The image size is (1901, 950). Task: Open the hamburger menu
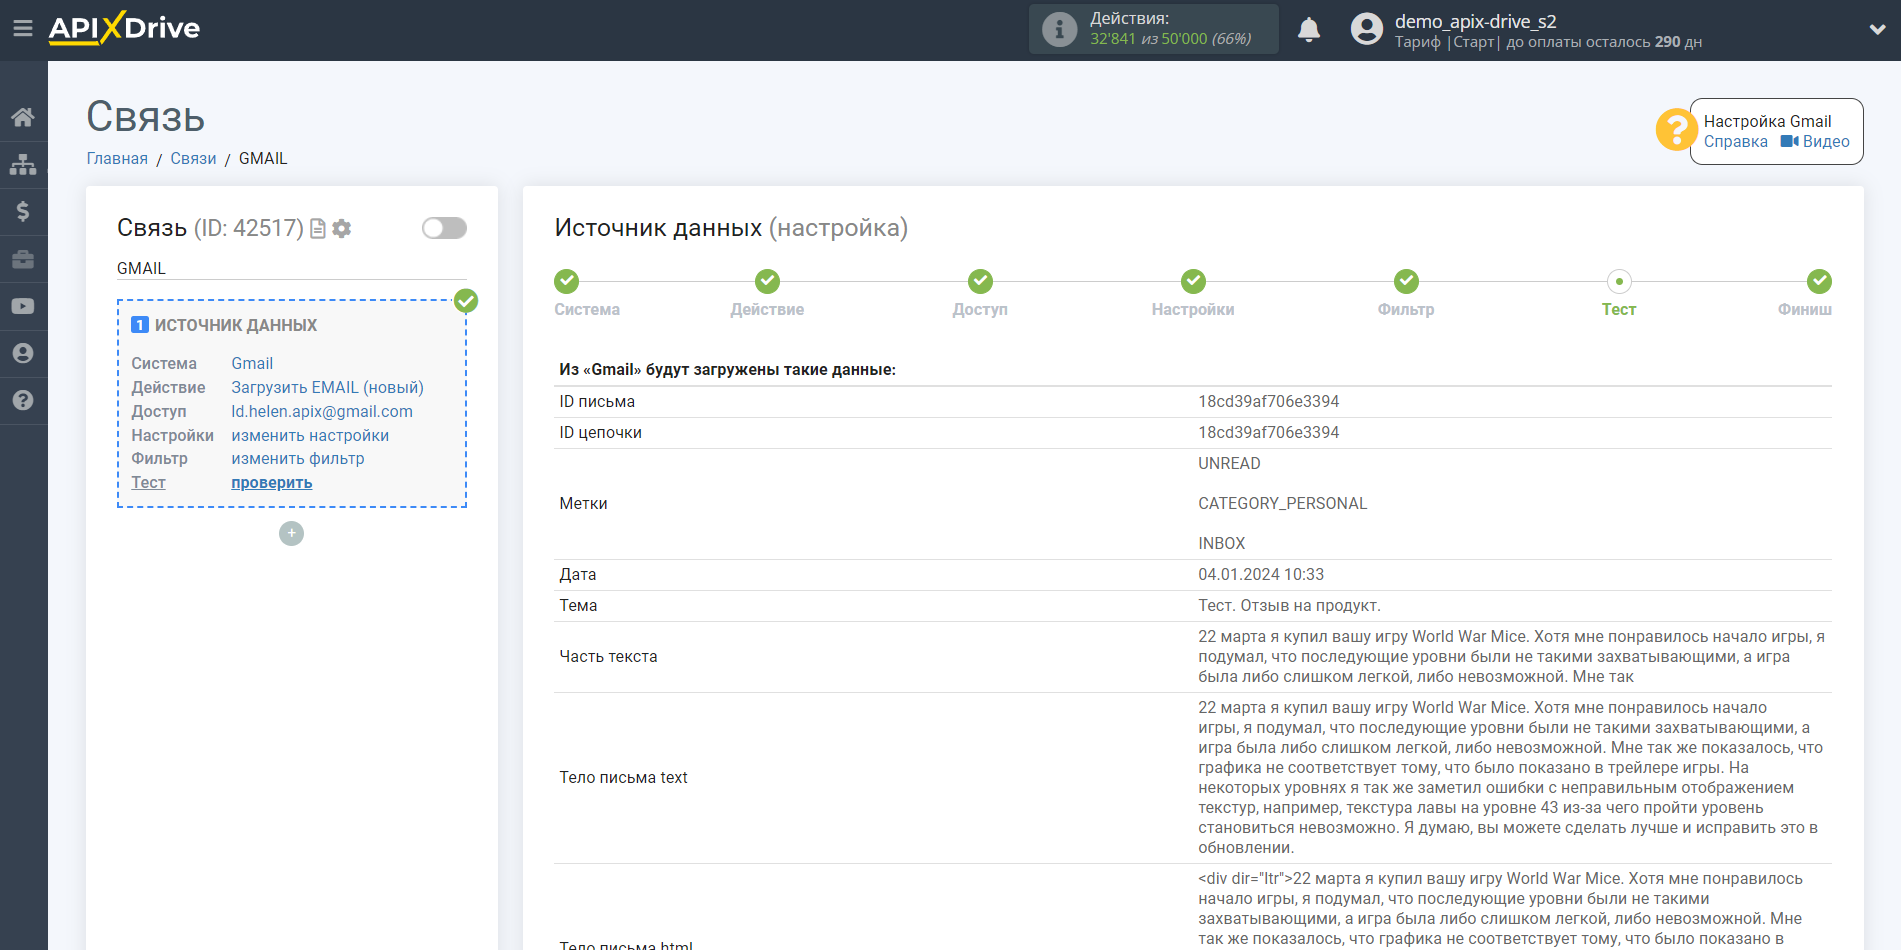(23, 29)
